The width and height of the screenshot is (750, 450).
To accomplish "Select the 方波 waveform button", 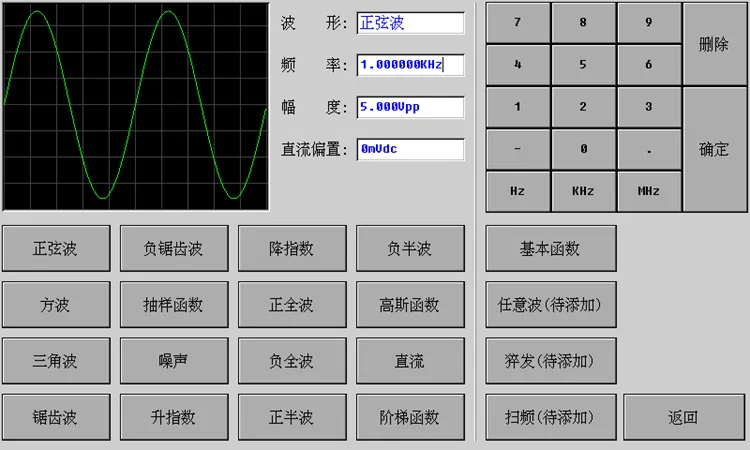I will coord(56,305).
